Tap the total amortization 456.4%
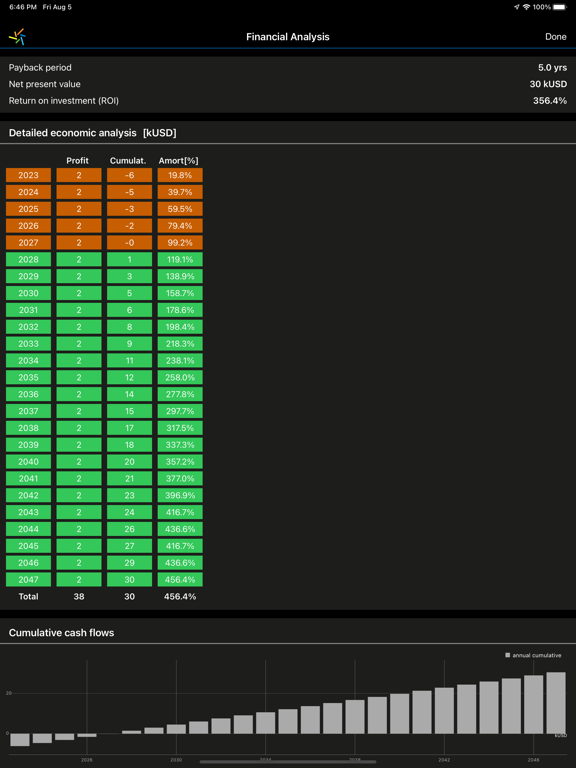Viewport: 576px width, 768px height. pos(180,597)
